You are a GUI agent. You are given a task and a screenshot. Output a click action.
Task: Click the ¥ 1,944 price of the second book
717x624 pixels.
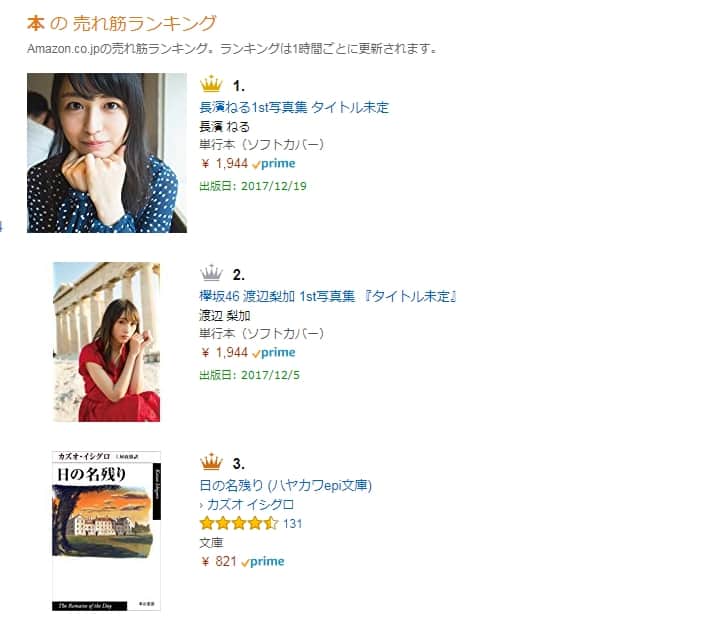[225, 352]
